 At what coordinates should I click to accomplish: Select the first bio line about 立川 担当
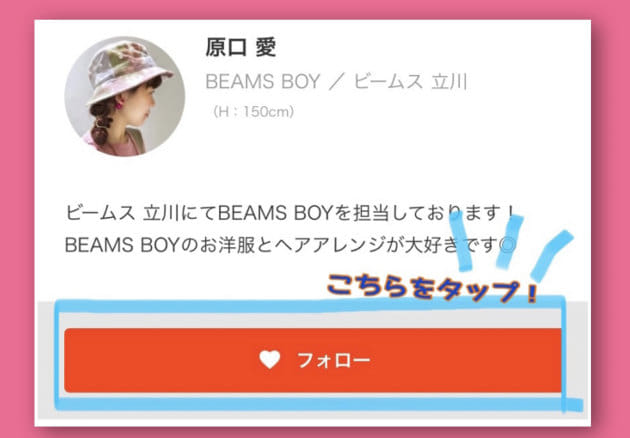290,213
